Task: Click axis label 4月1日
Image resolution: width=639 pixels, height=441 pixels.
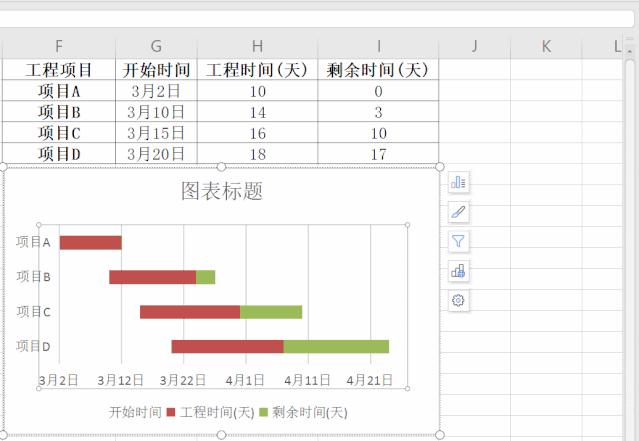Action: pyautogui.click(x=245, y=380)
